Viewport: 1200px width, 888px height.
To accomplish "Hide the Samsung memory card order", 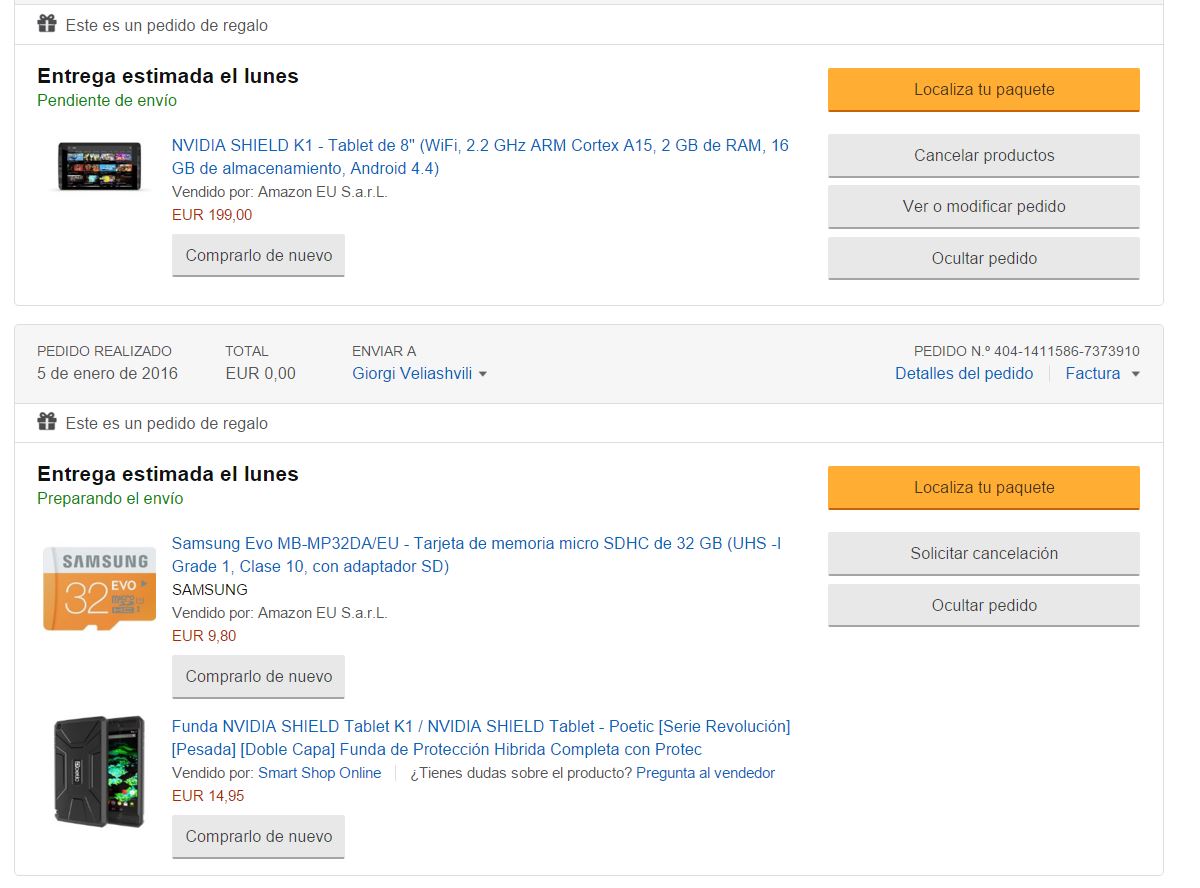I will (983, 606).
